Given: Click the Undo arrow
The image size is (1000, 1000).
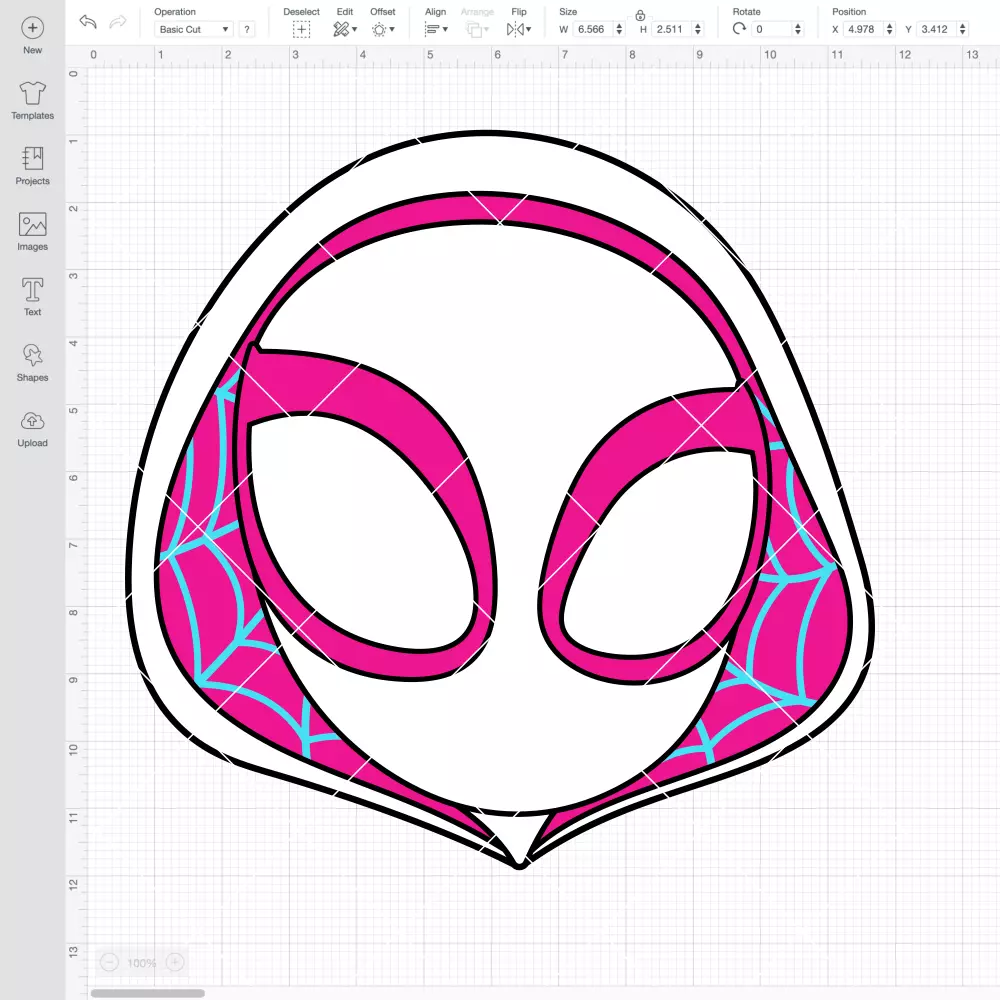Looking at the screenshot, I should pos(88,22).
